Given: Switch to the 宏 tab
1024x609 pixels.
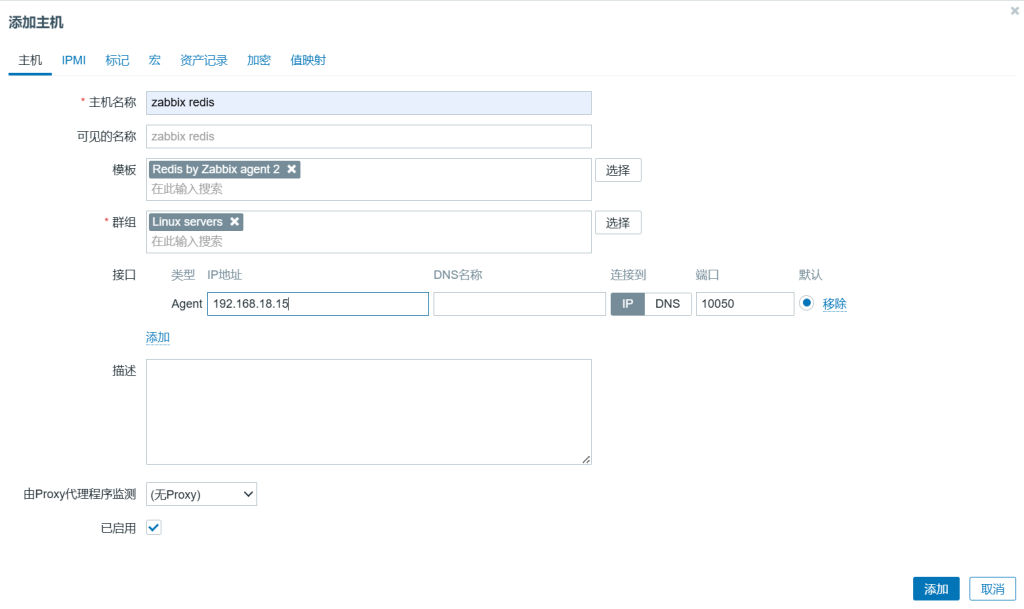Looking at the screenshot, I should click(x=155, y=61).
